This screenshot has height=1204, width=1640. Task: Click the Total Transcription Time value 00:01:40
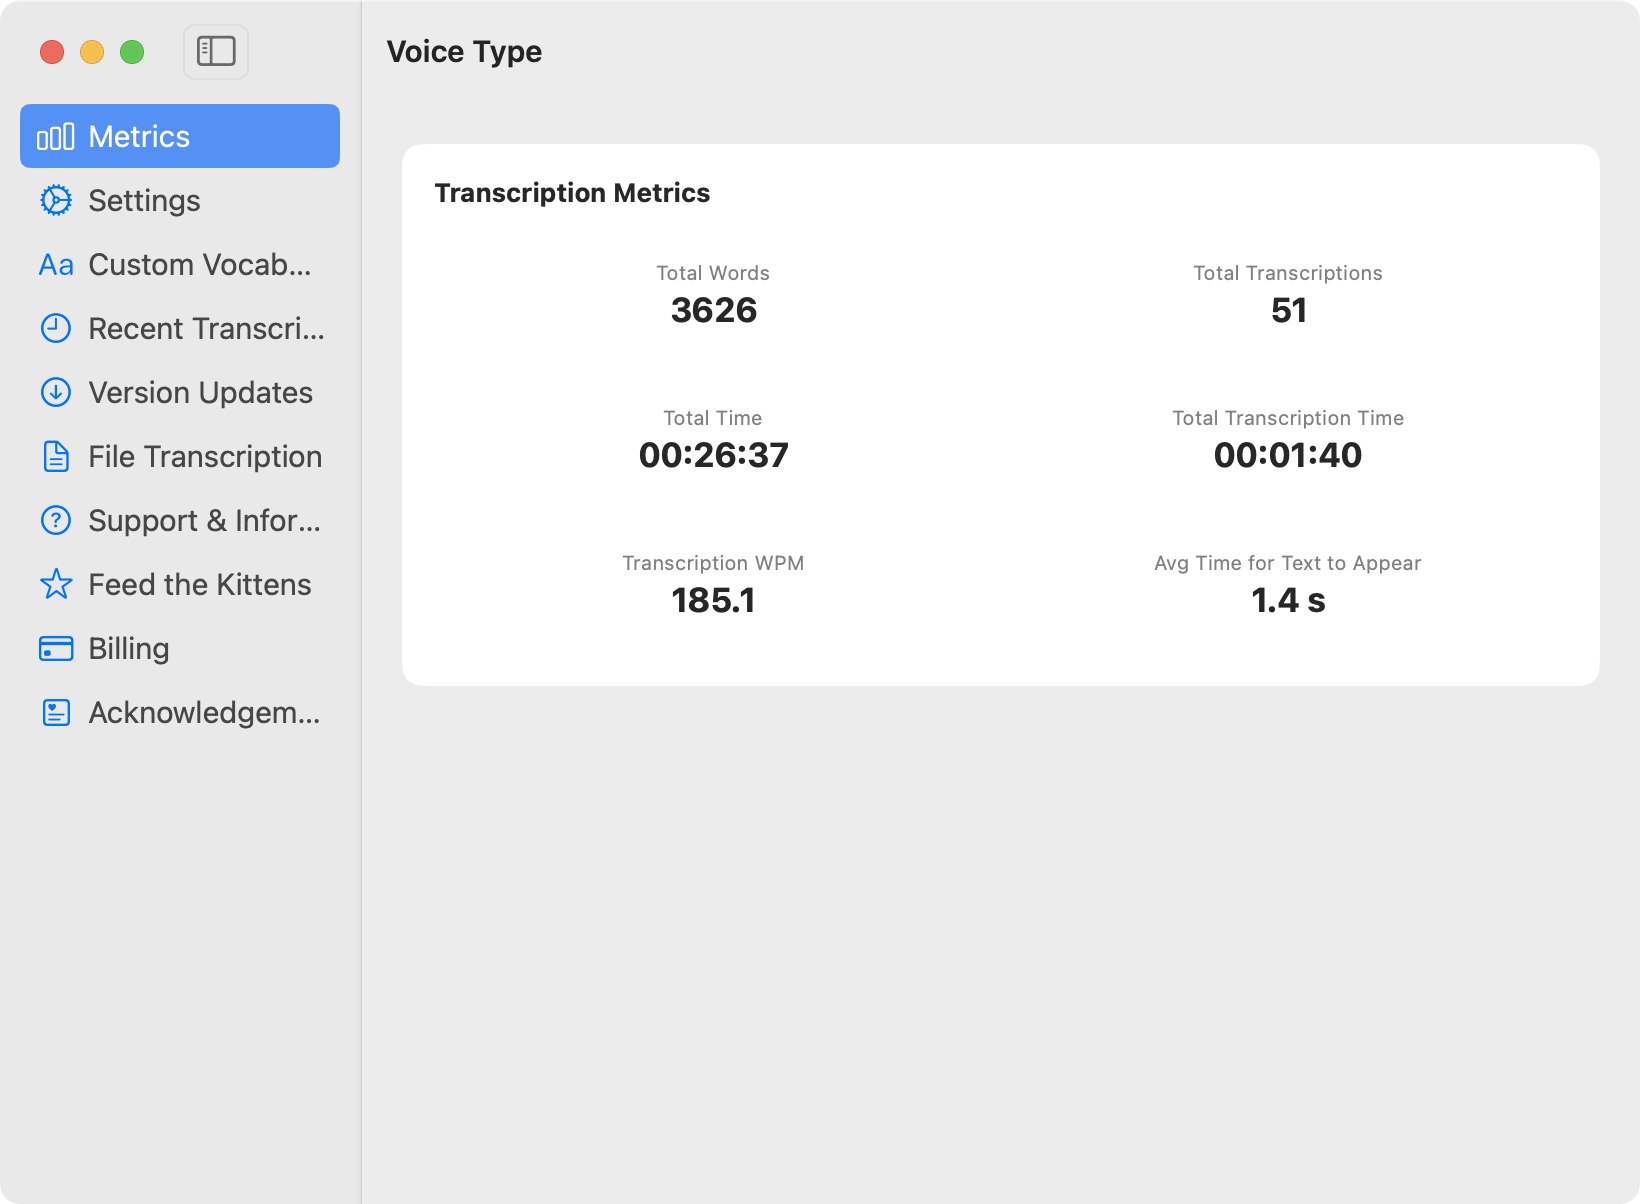[x=1288, y=455]
